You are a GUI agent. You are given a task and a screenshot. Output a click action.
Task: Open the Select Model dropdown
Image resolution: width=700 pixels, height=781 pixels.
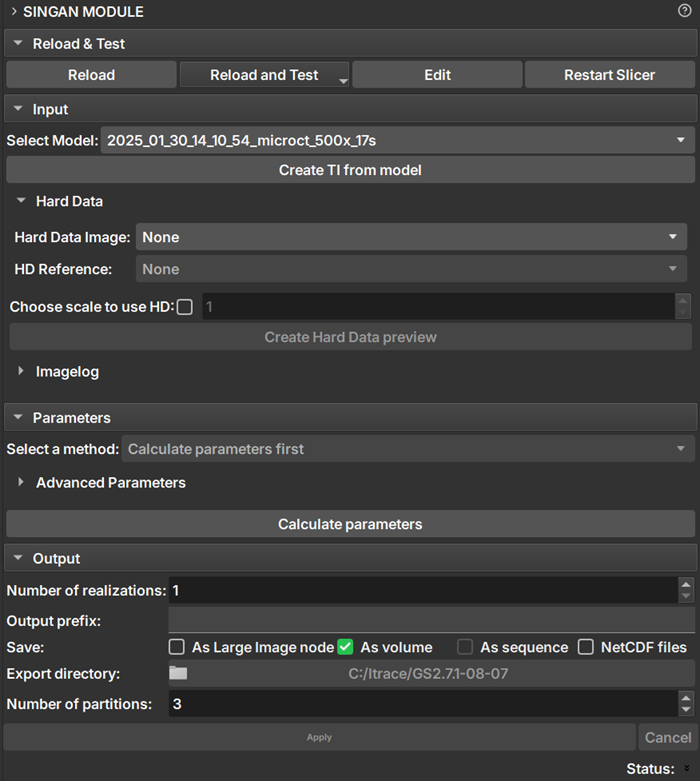click(x=397, y=140)
